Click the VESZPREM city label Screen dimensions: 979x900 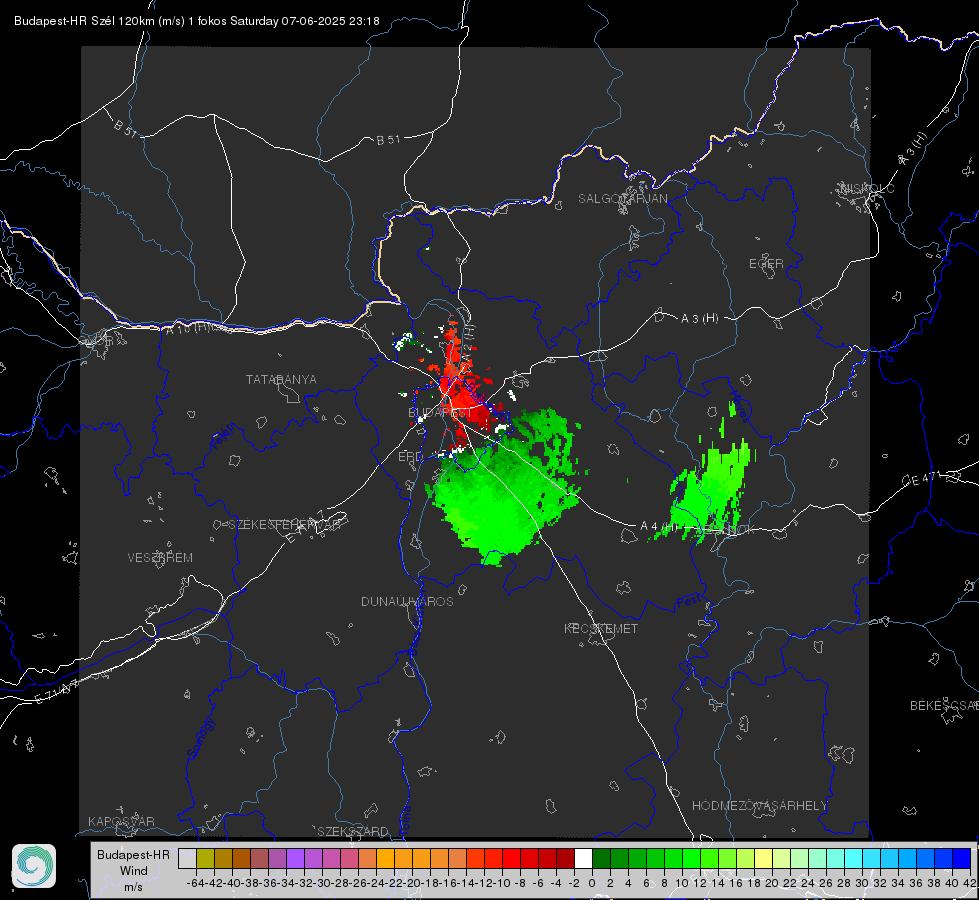160,557
